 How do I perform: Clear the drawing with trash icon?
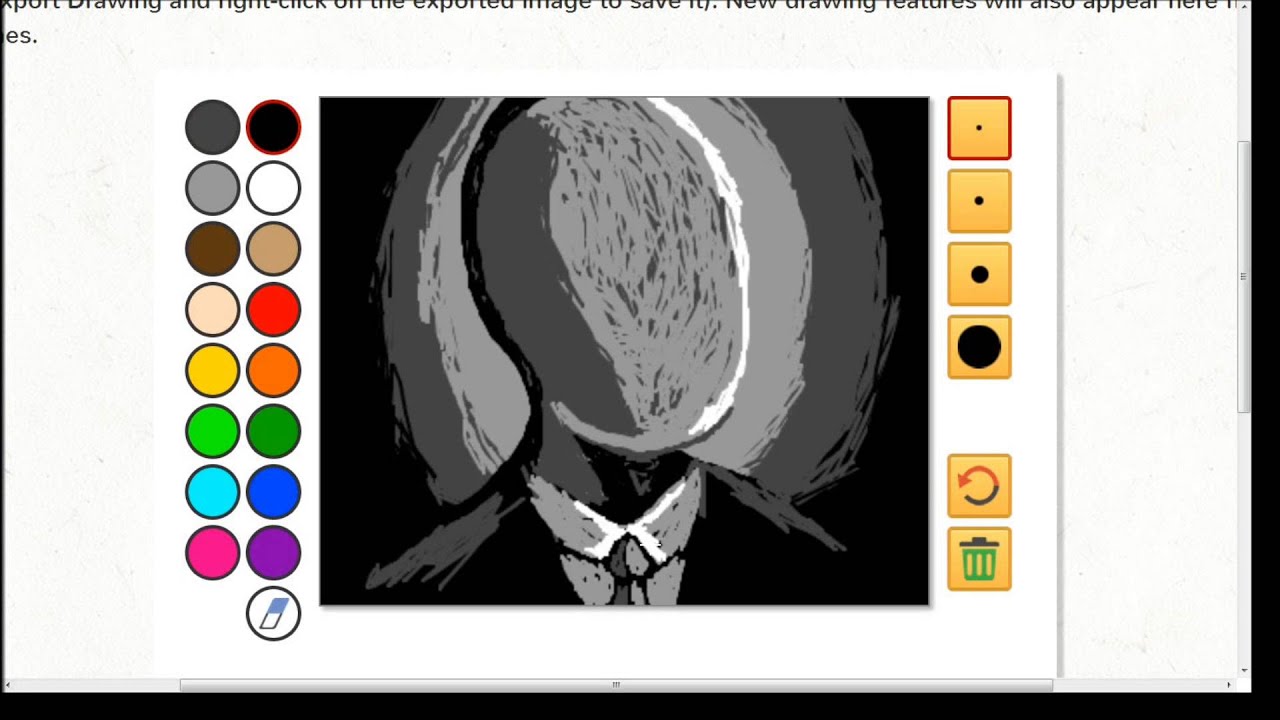click(979, 559)
